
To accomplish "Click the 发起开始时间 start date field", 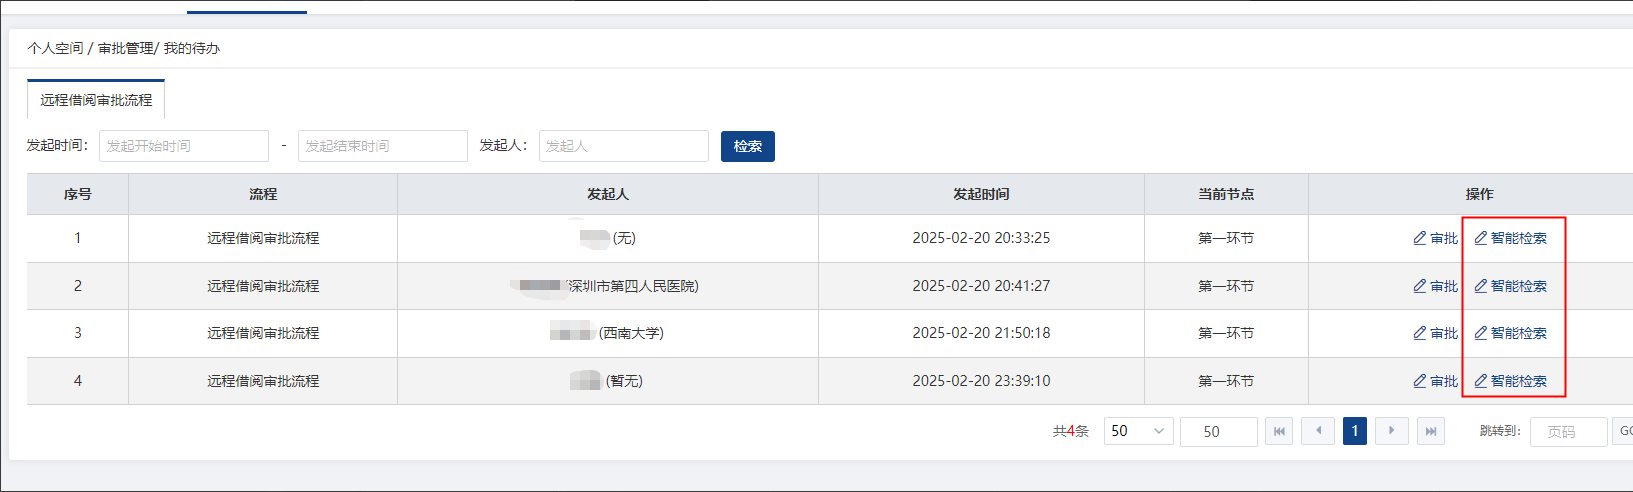I will (184, 146).
